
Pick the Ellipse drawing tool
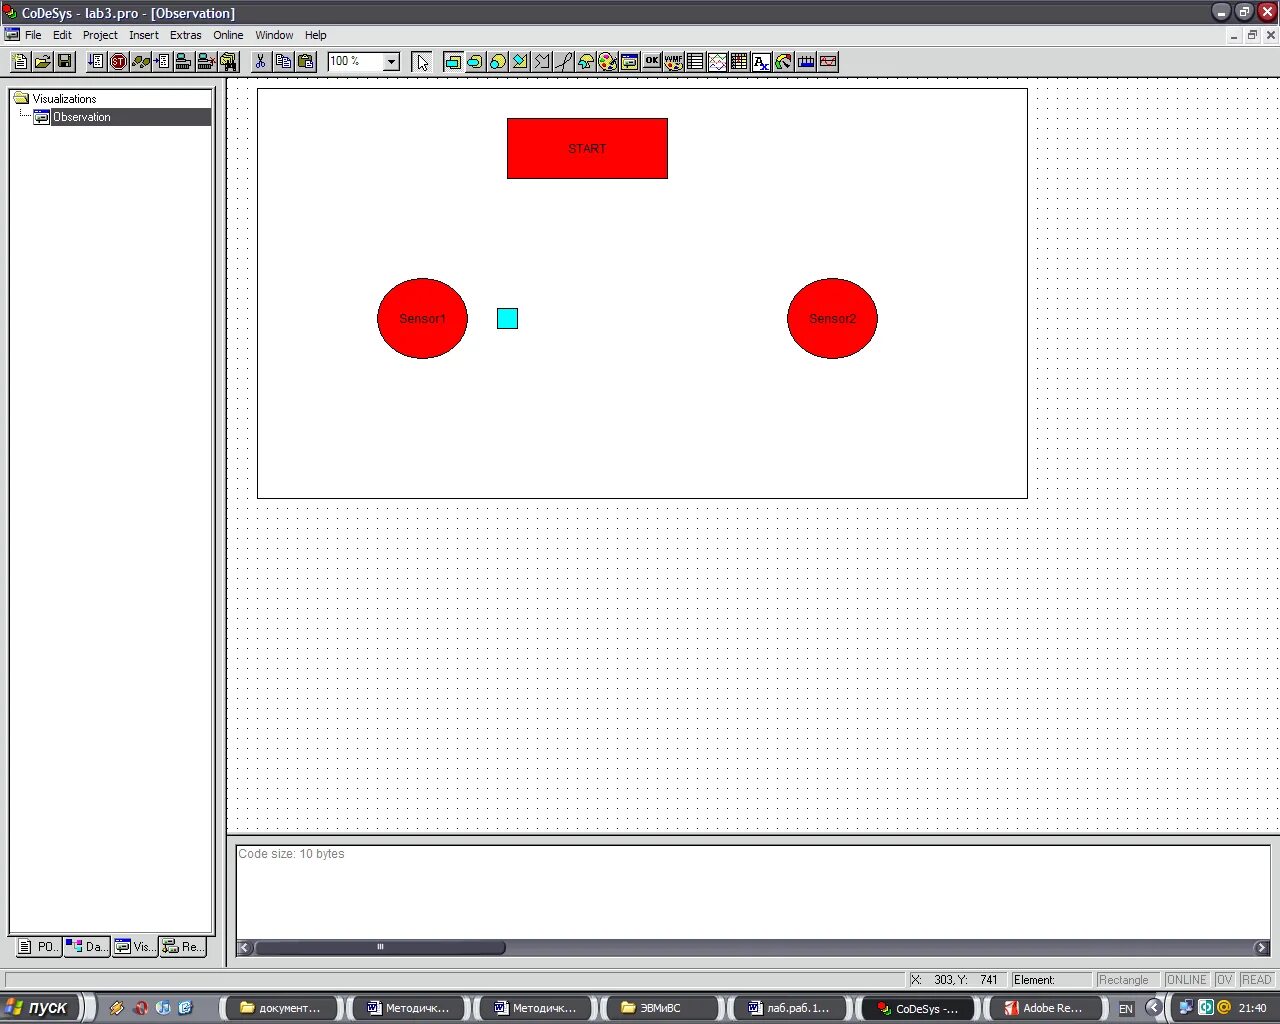click(x=497, y=62)
